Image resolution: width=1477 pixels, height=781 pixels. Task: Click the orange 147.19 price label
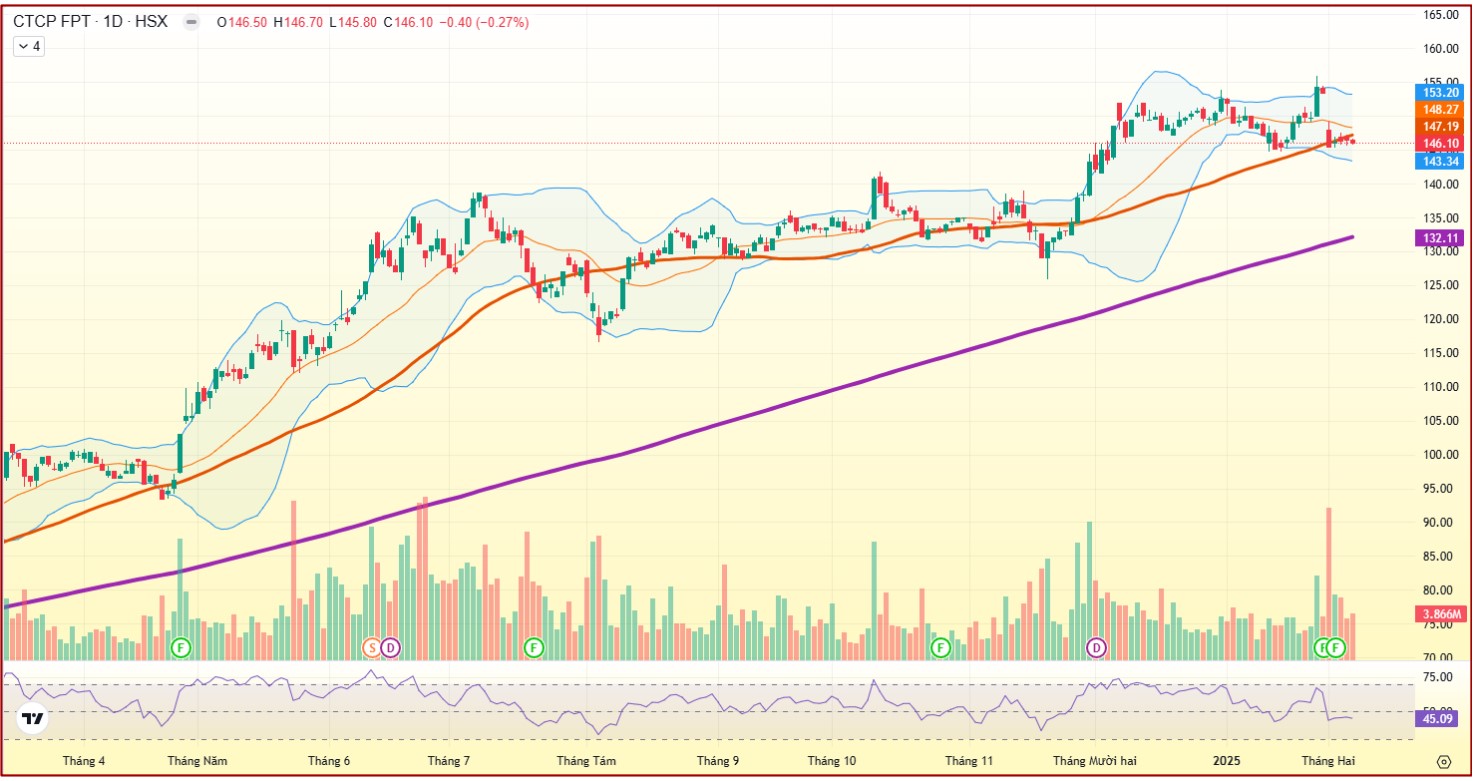coord(1442,127)
